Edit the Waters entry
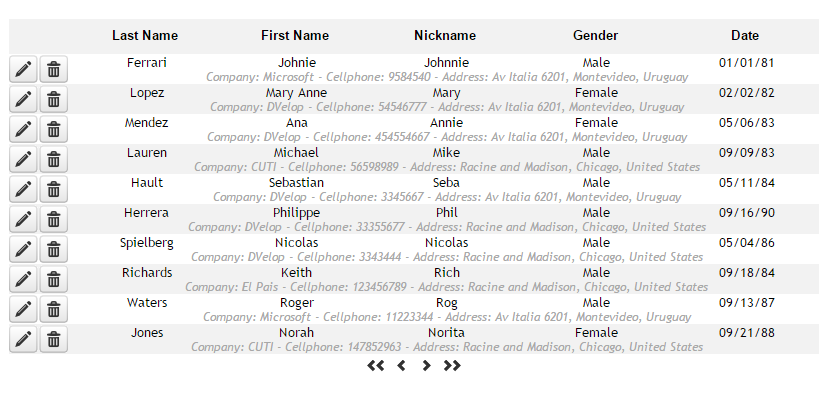This screenshot has width=832, height=399. pyautogui.click(x=23, y=309)
